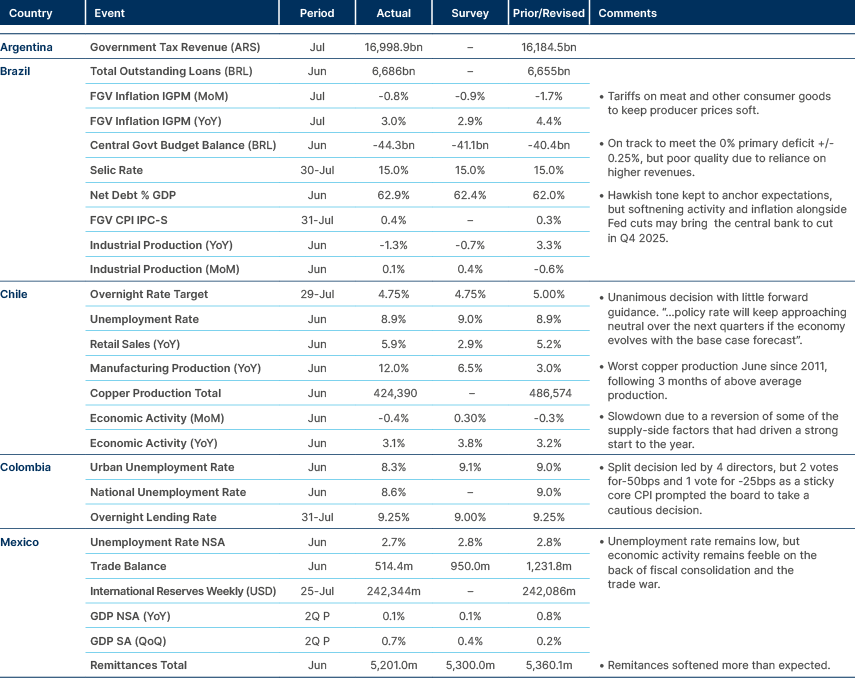Viewport: 855px width, 678px height.
Task: Click the -41.1bn survey value
Action: pyautogui.click(x=470, y=145)
